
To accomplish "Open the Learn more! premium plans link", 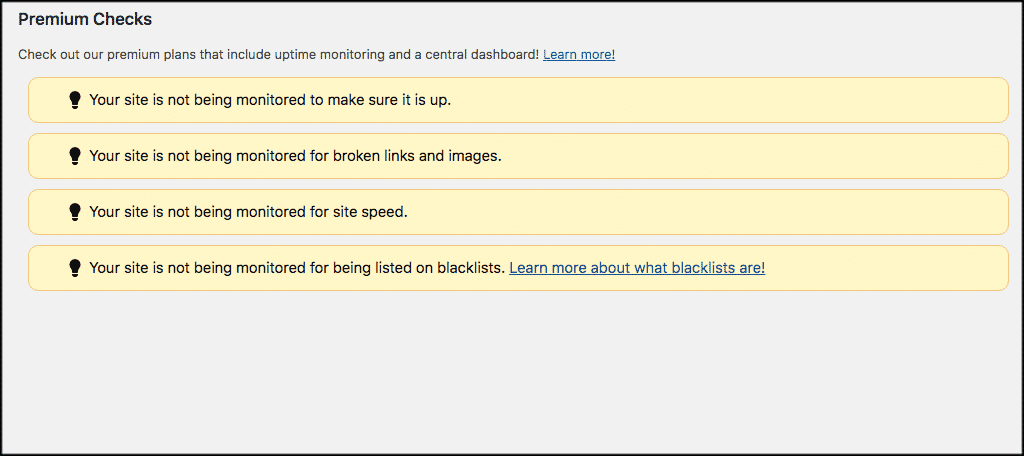I will (x=579, y=54).
